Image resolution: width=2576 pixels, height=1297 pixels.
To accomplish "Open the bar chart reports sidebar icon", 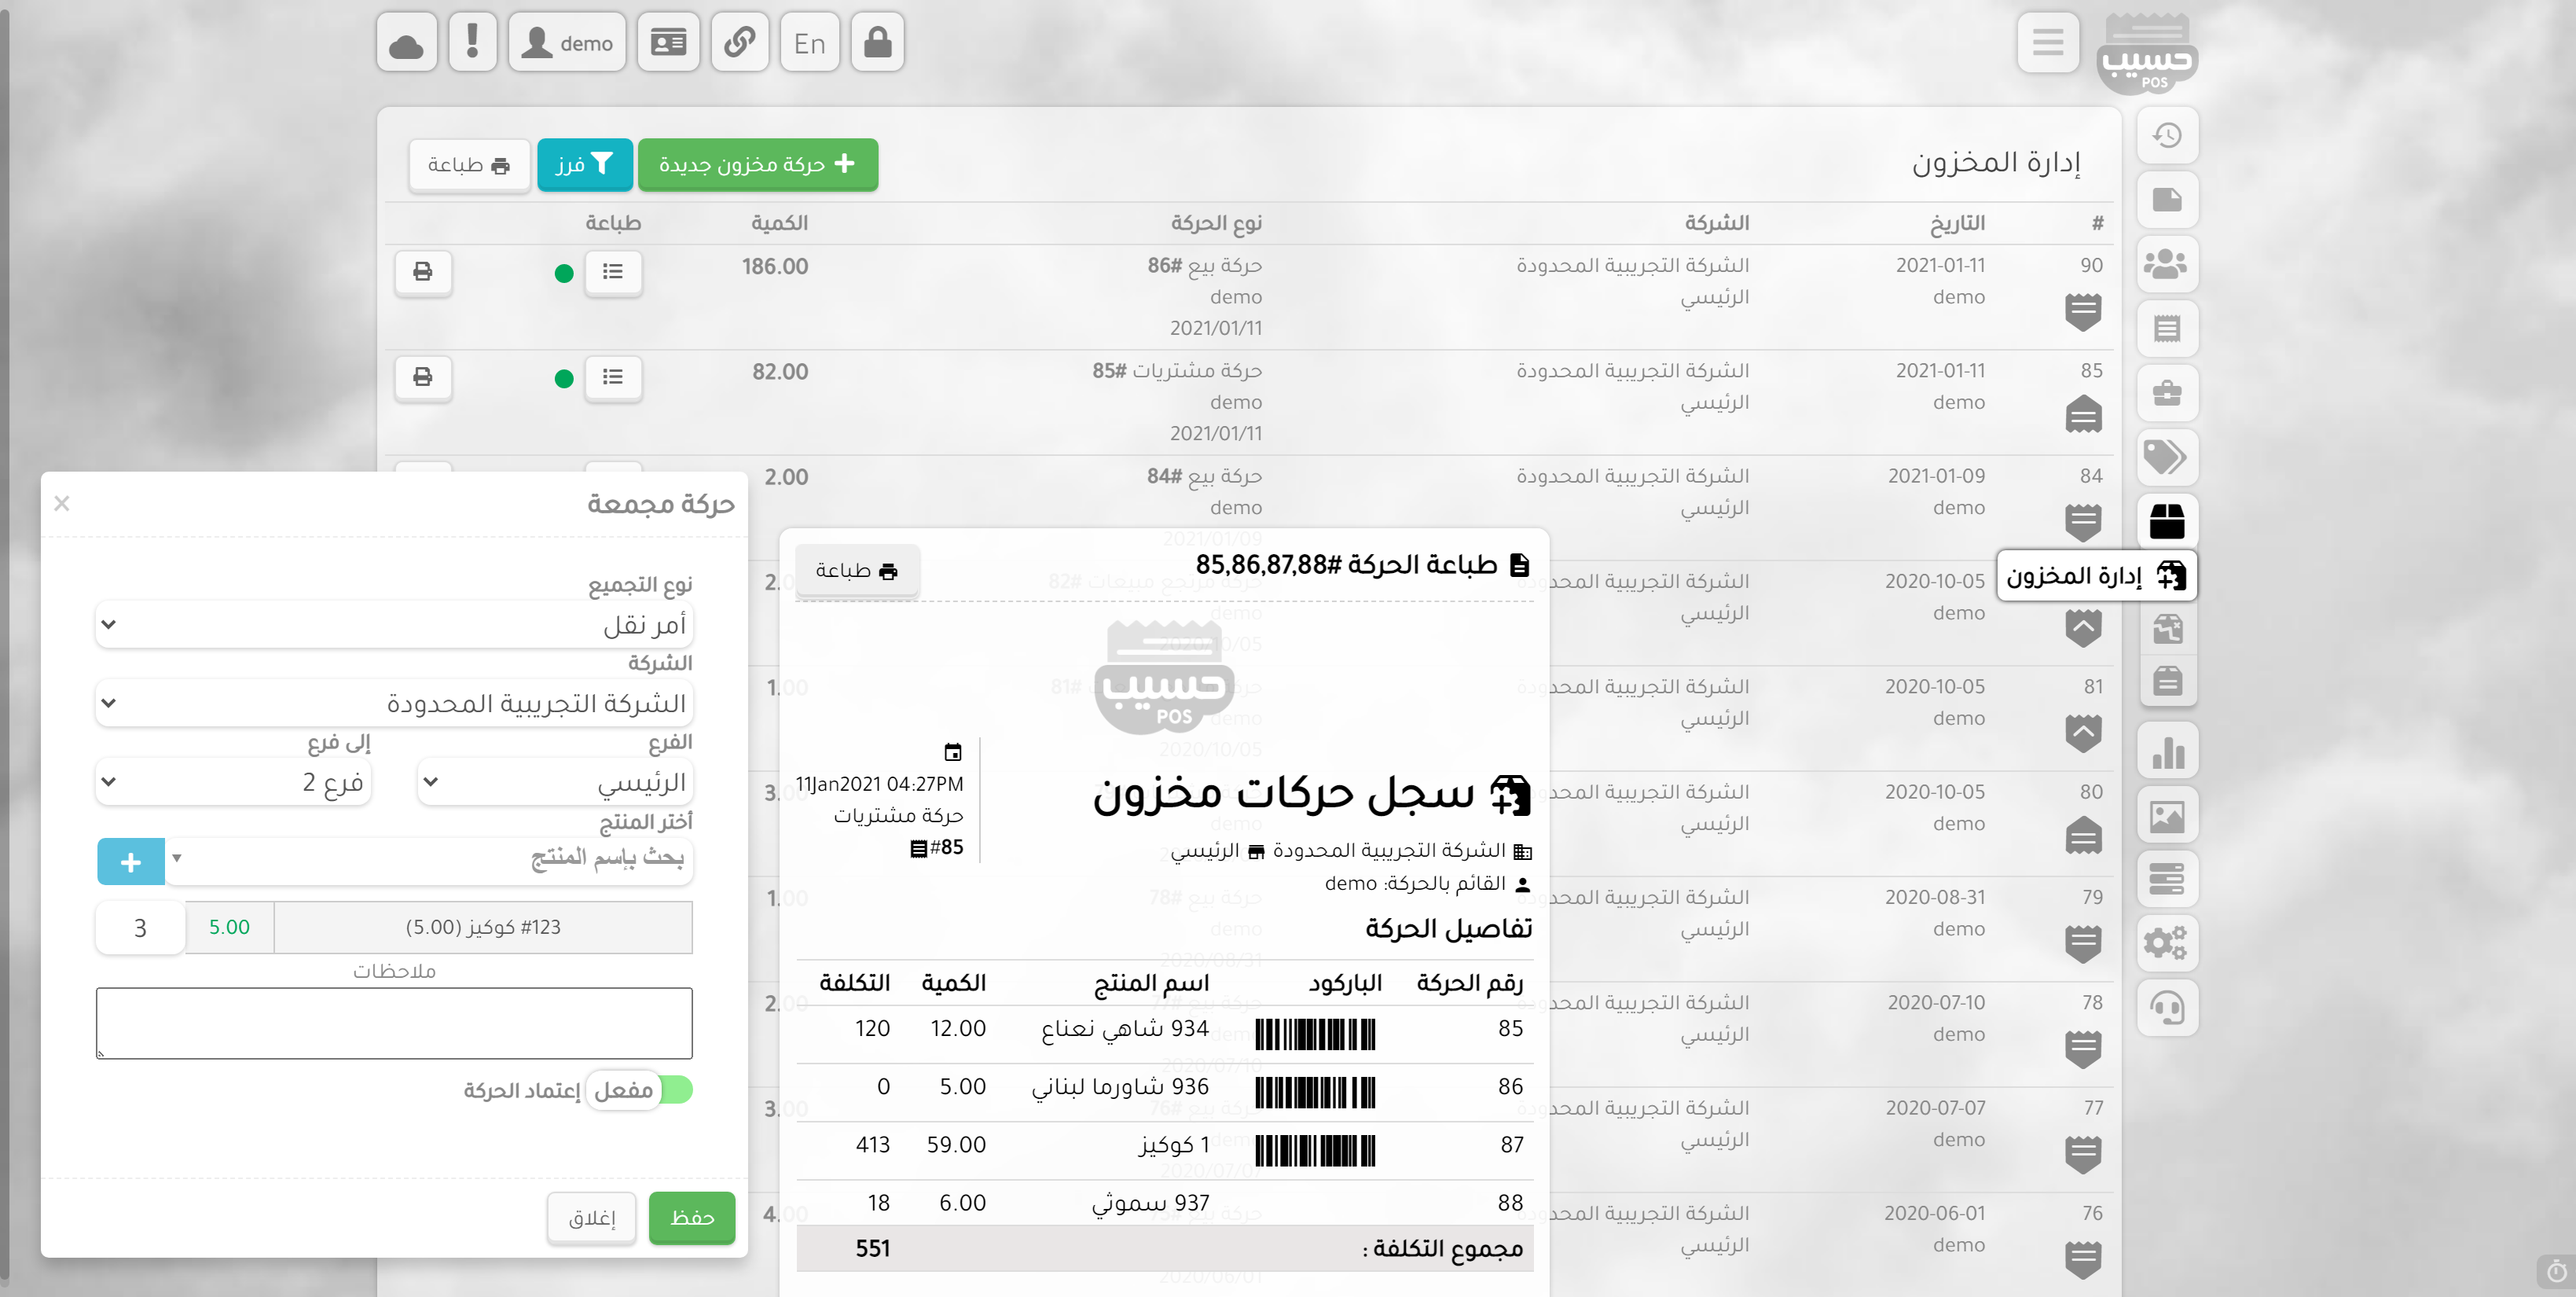I will coord(2166,751).
